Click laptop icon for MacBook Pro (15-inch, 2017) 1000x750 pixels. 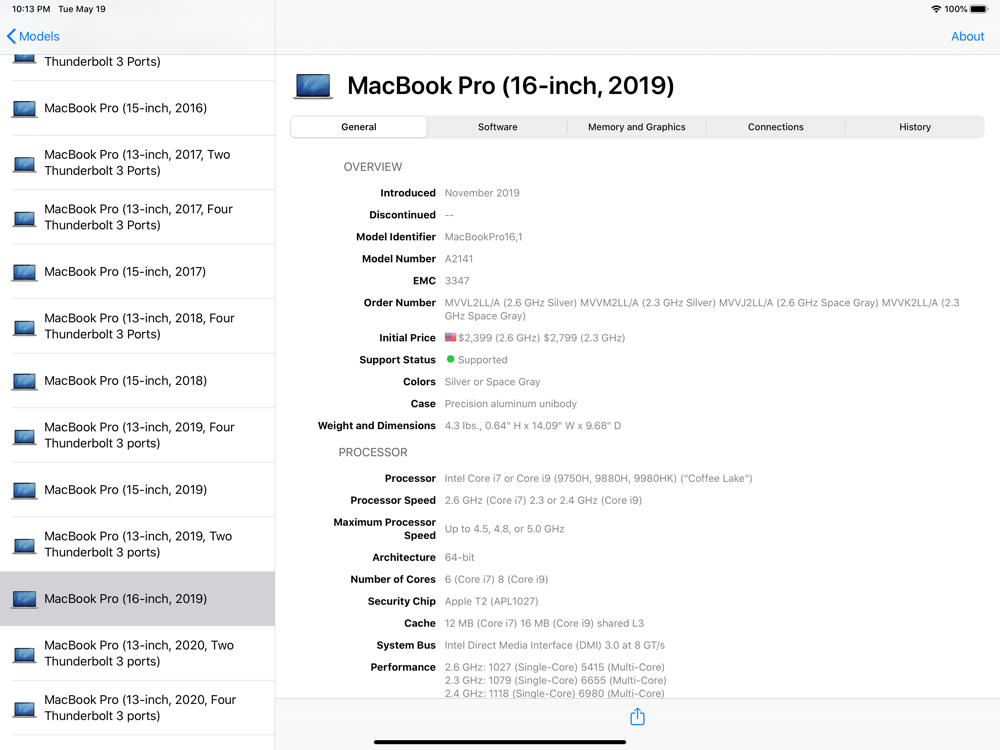click(x=25, y=272)
